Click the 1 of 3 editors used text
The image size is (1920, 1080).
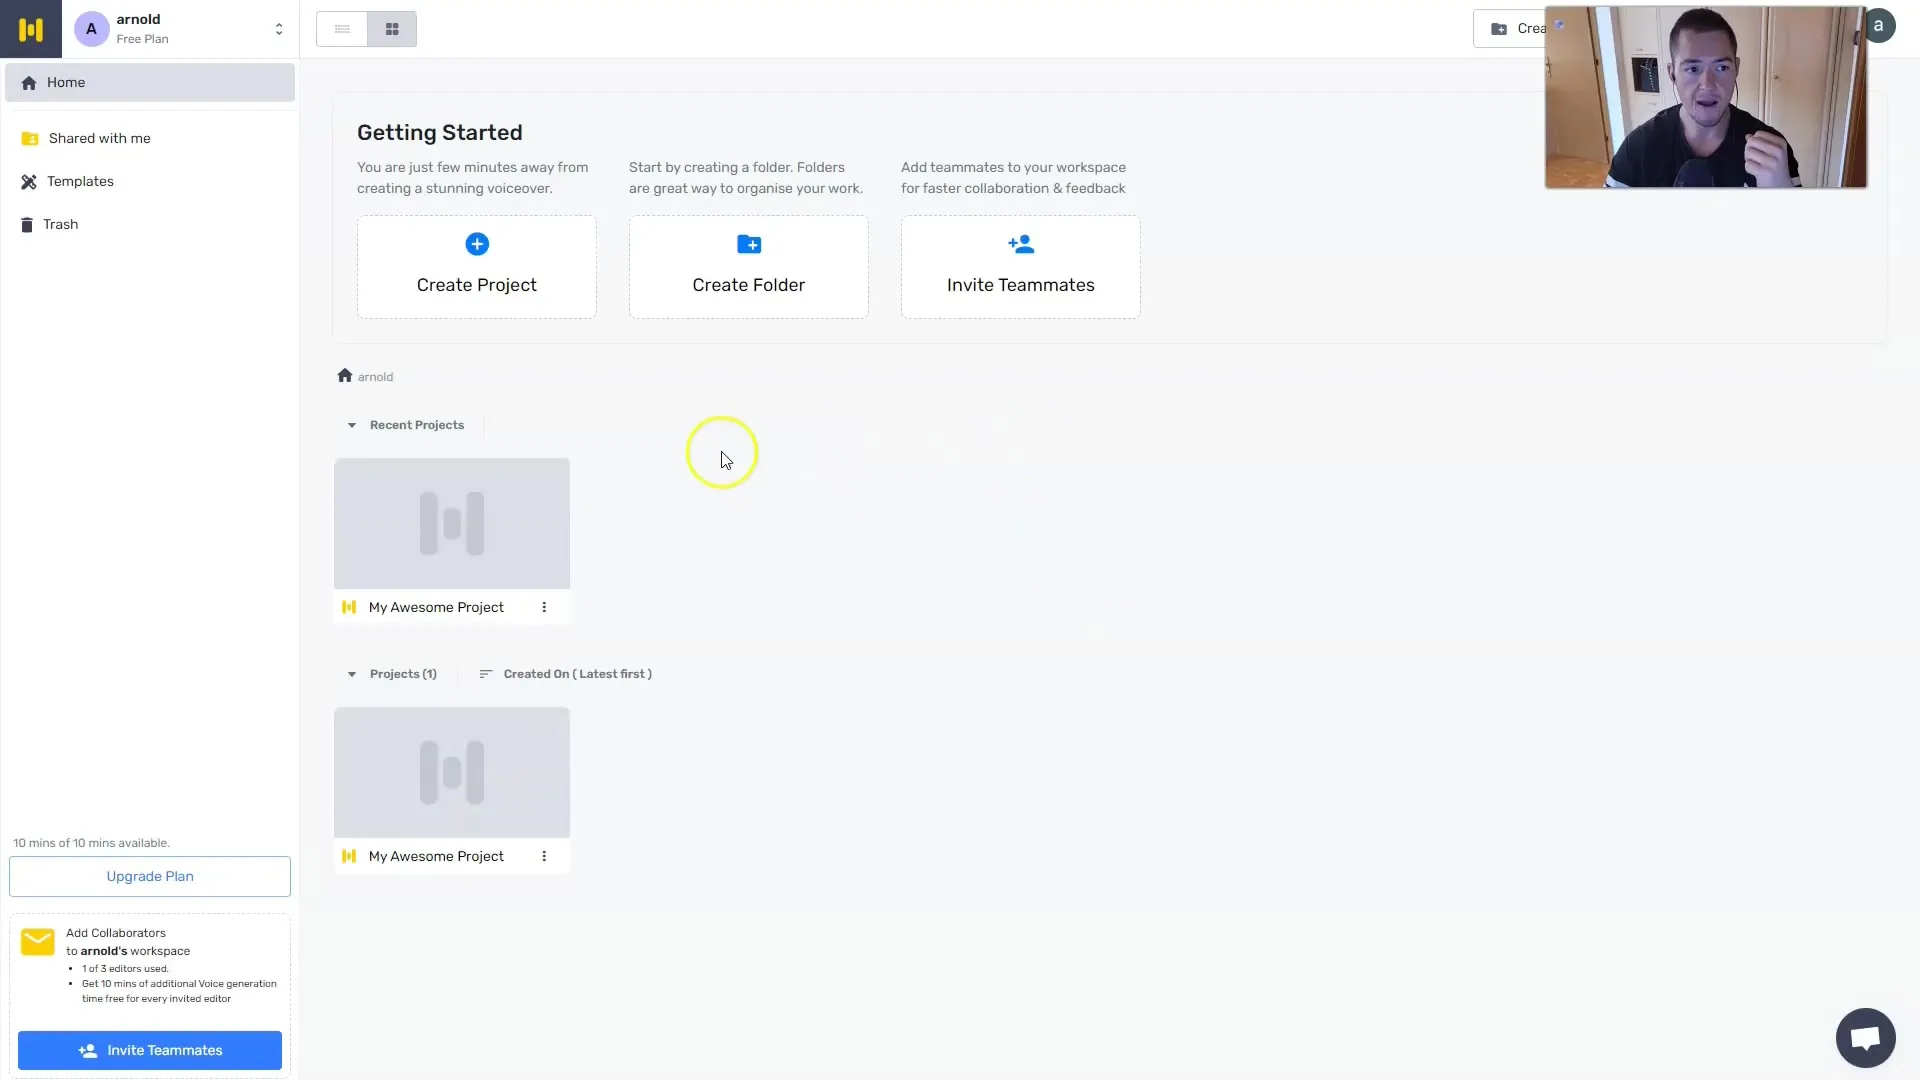tap(125, 969)
